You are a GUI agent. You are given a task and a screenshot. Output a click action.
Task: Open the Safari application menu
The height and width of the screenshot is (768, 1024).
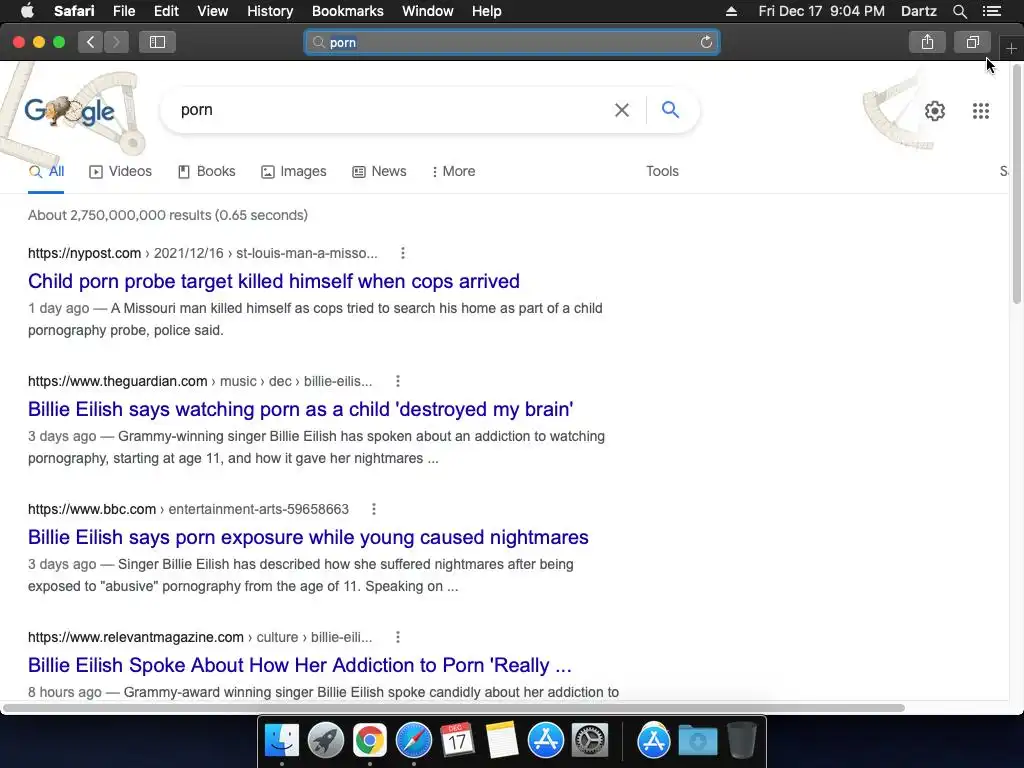point(74,11)
